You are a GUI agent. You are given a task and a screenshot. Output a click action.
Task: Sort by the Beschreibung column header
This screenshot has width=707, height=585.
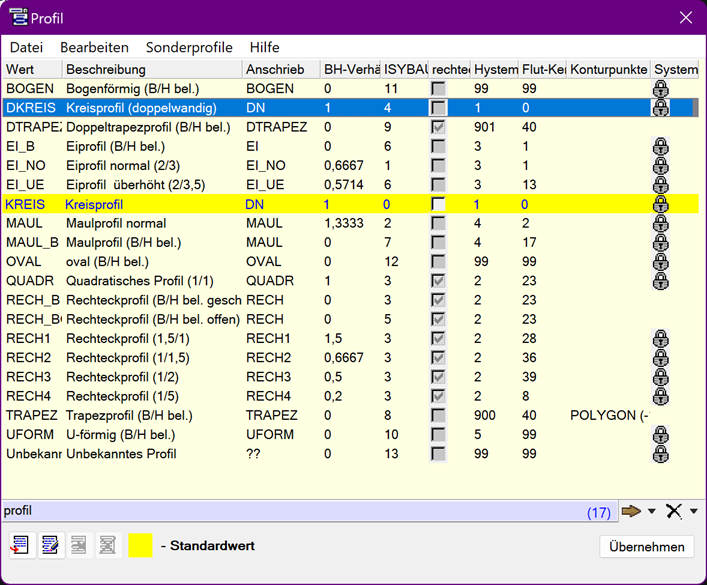pyautogui.click(x=150, y=69)
